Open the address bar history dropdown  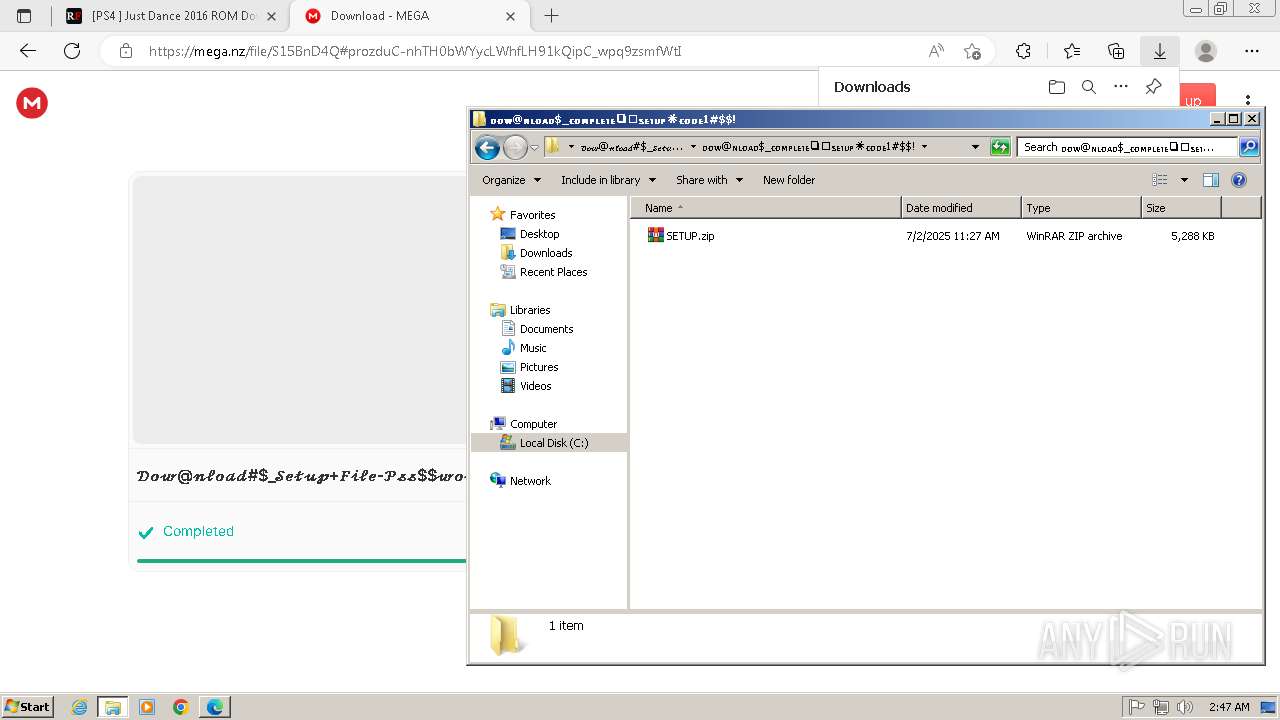click(975, 147)
